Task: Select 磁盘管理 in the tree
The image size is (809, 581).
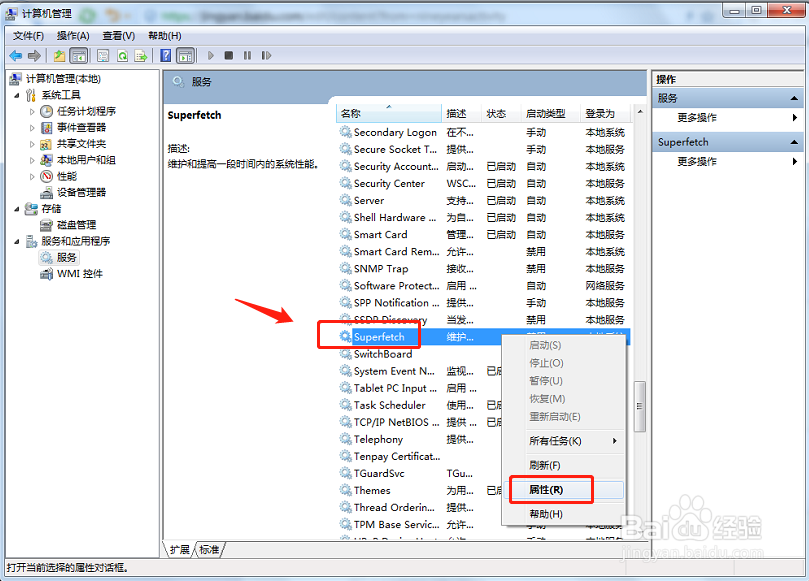Action: [76, 225]
